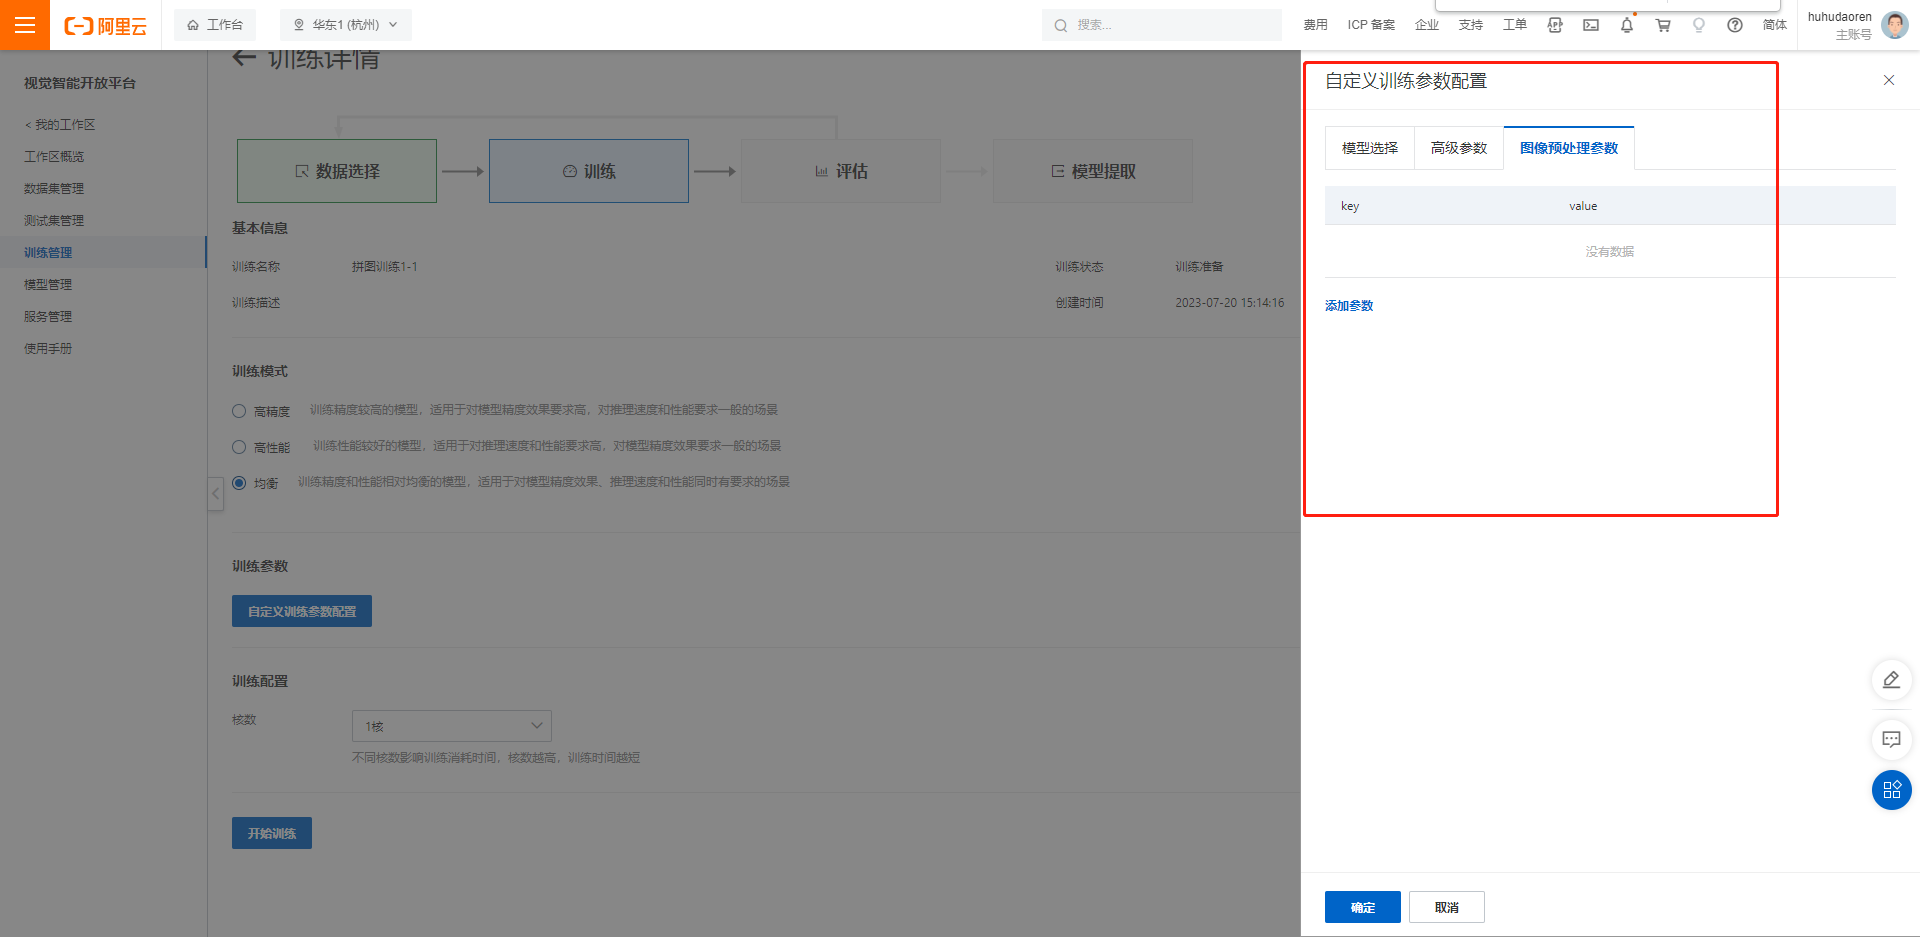
Task: Click the 拼图训练1-1 training name
Action: click(x=385, y=267)
